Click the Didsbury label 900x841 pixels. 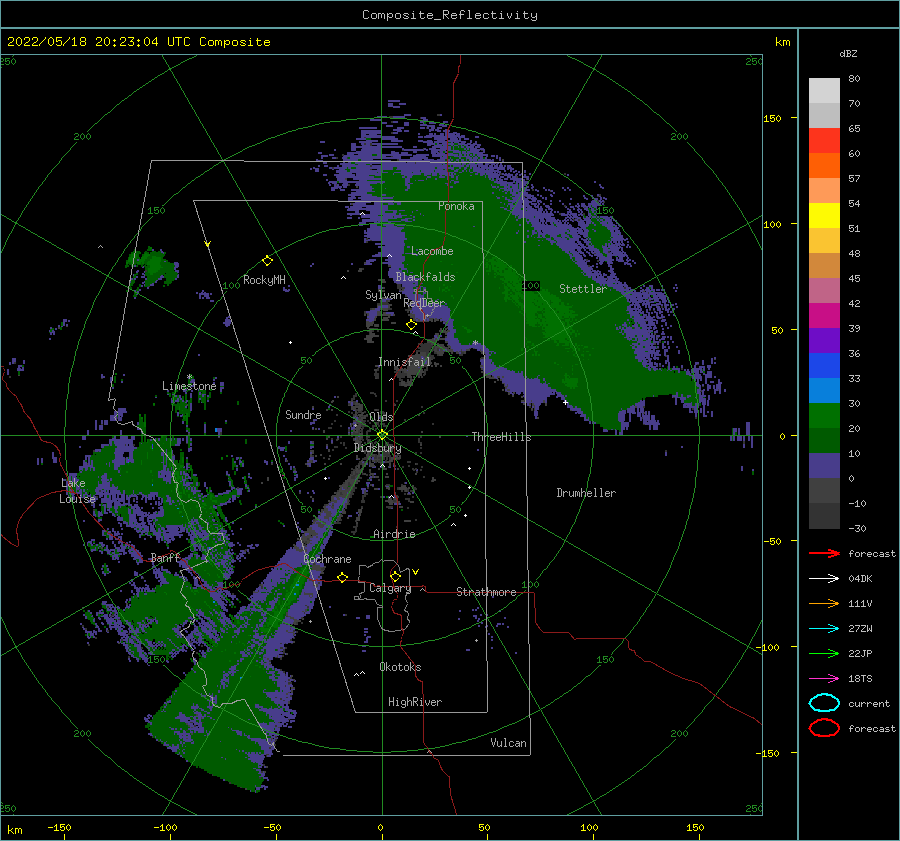click(378, 448)
